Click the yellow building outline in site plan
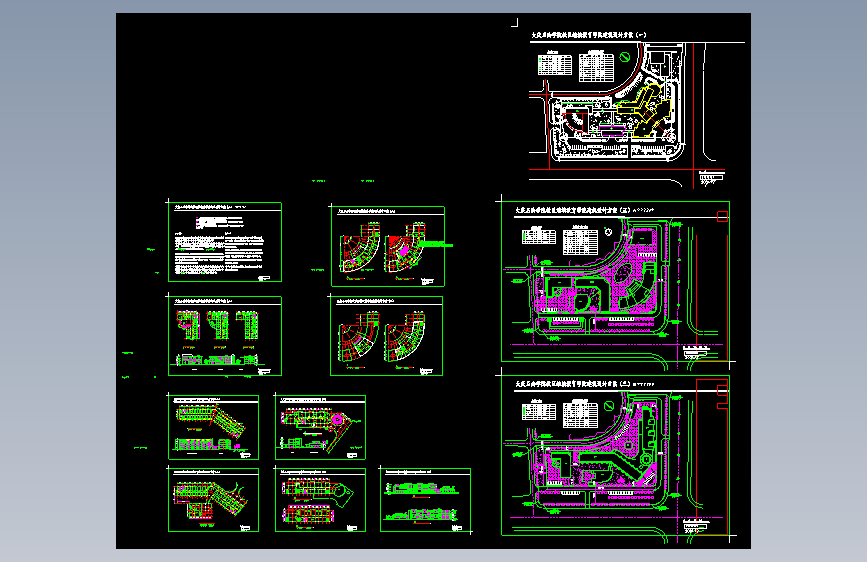This screenshot has width=867, height=562. pyautogui.click(x=644, y=110)
